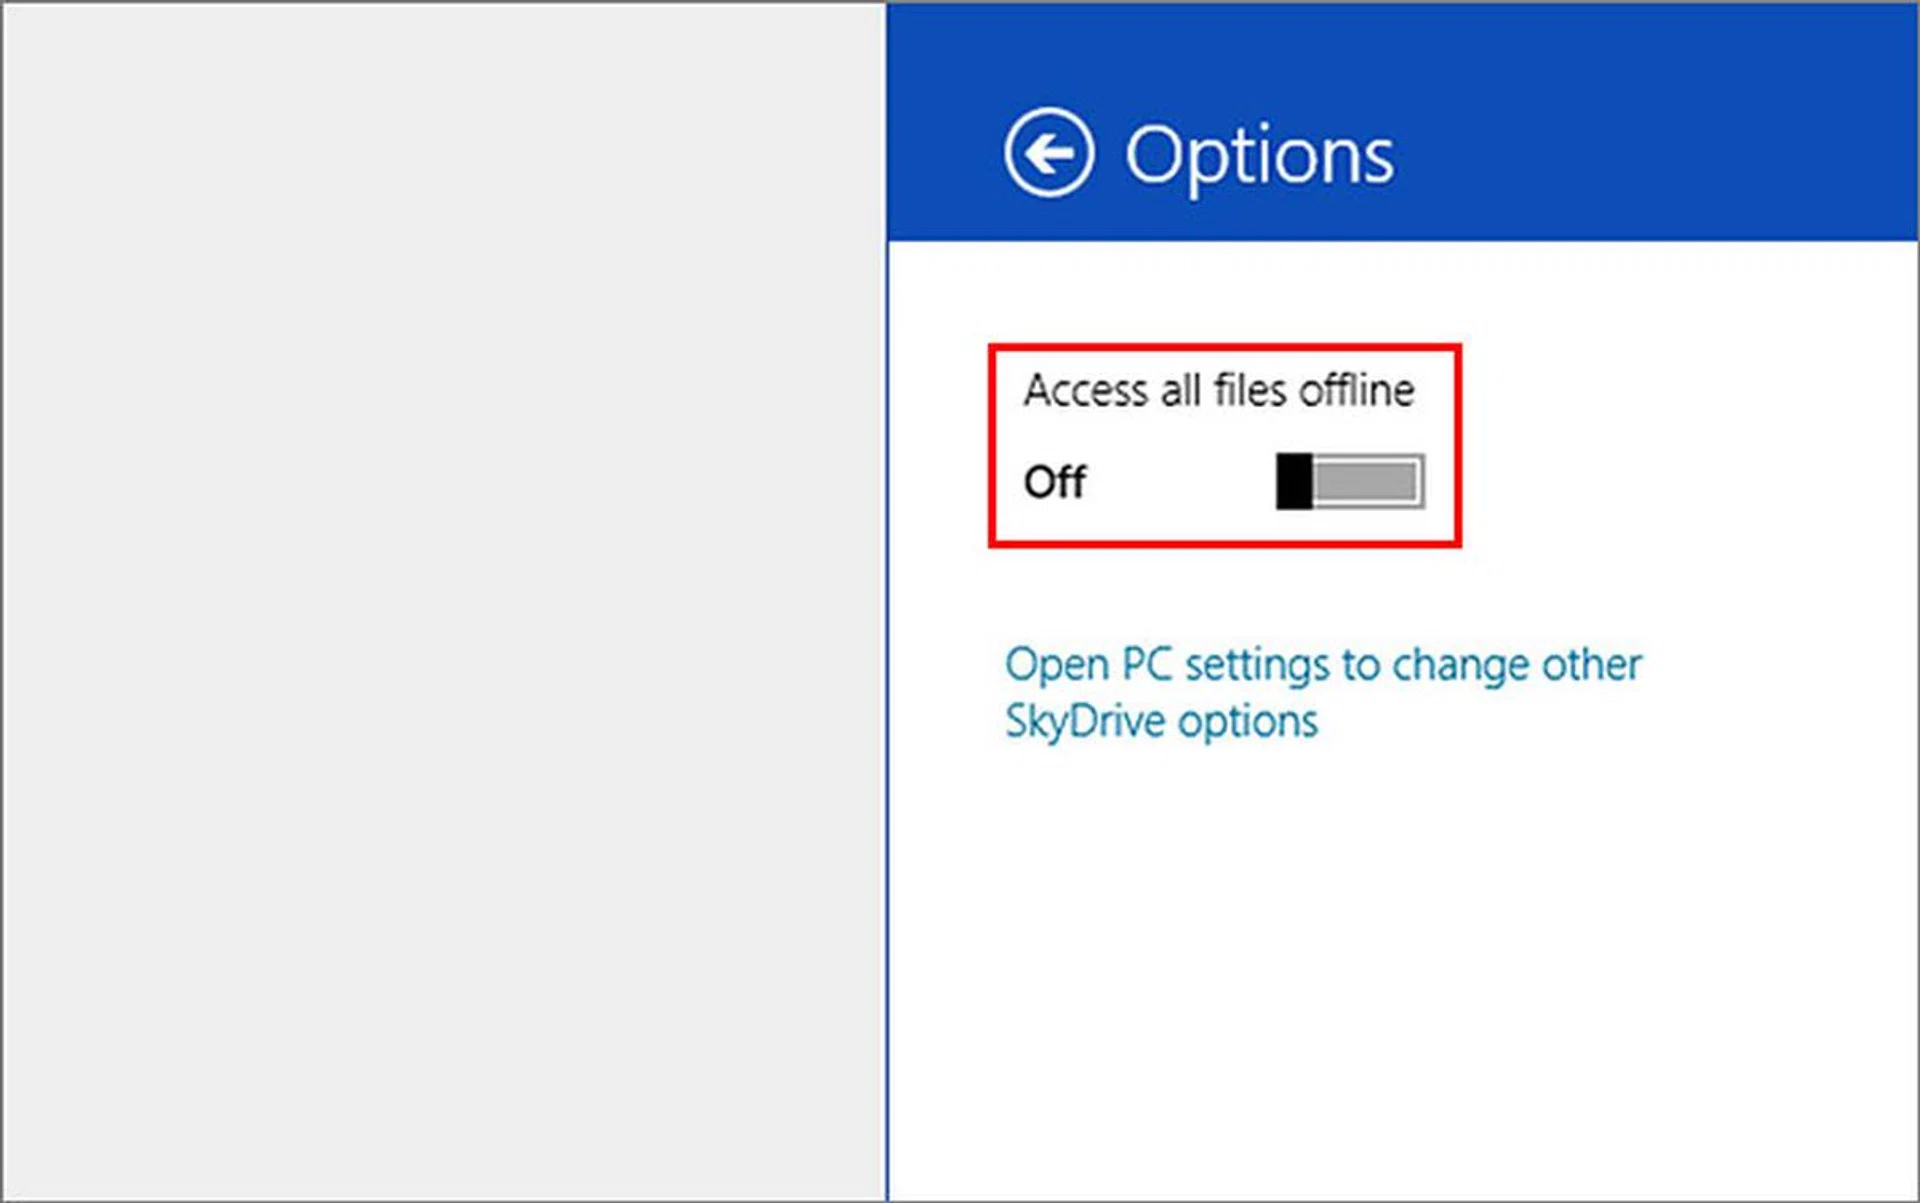Click the 'Access all files offline' label
Viewport: 1920px width, 1203px height.
(x=1218, y=390)
